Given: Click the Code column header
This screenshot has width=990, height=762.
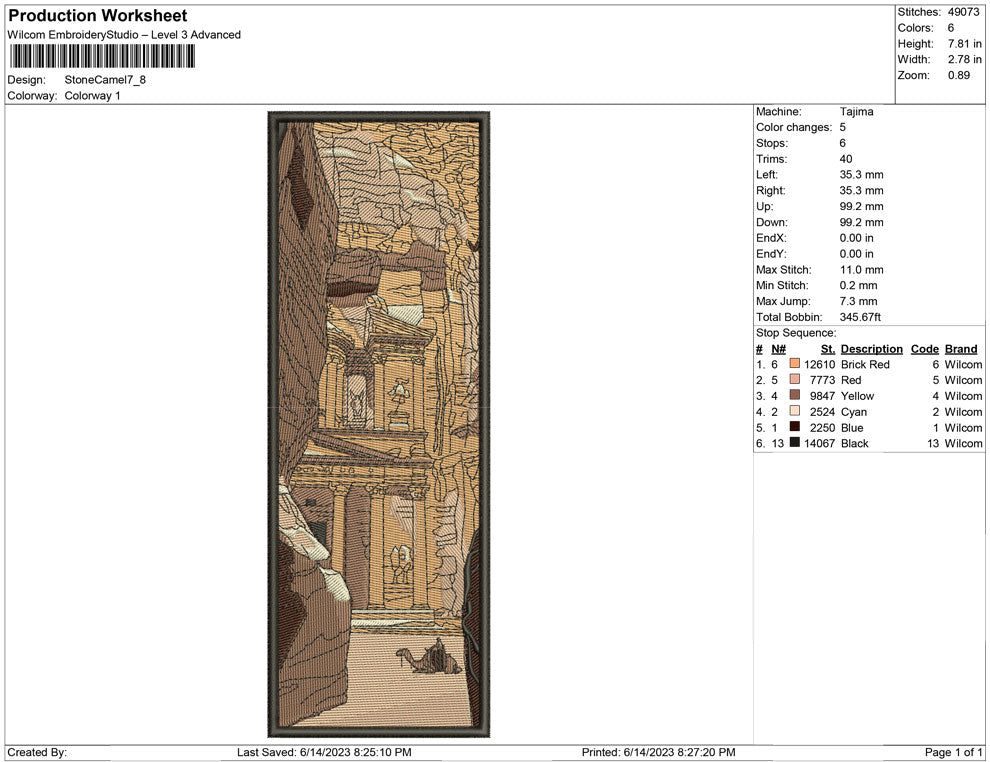Looking at the screenshot, I should (x=924, y=349).
